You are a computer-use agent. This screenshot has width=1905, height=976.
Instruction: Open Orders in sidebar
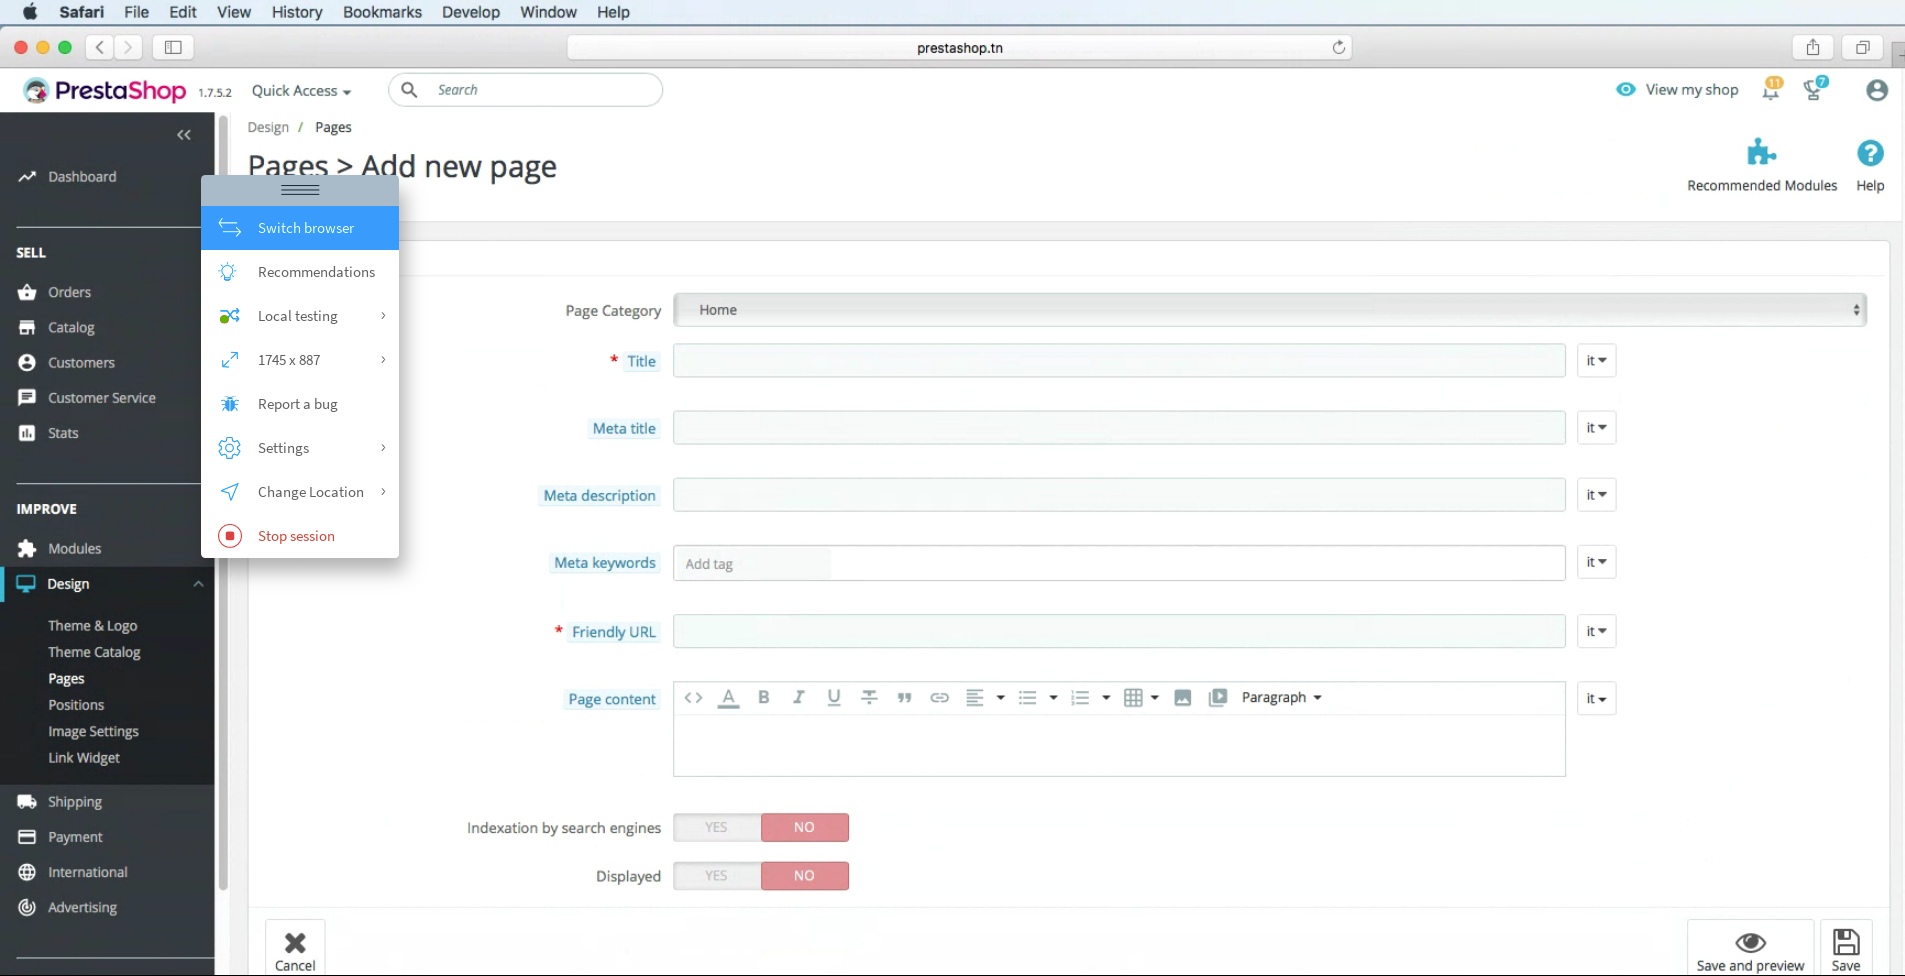69,292
